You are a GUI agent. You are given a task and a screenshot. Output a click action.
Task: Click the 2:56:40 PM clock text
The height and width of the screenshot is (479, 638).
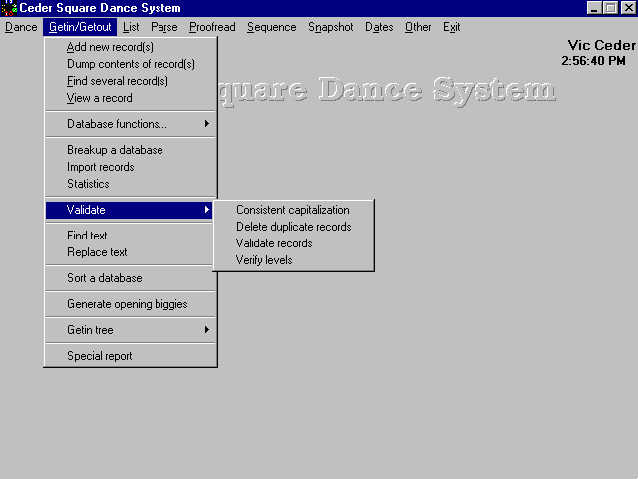coord(593,61)
